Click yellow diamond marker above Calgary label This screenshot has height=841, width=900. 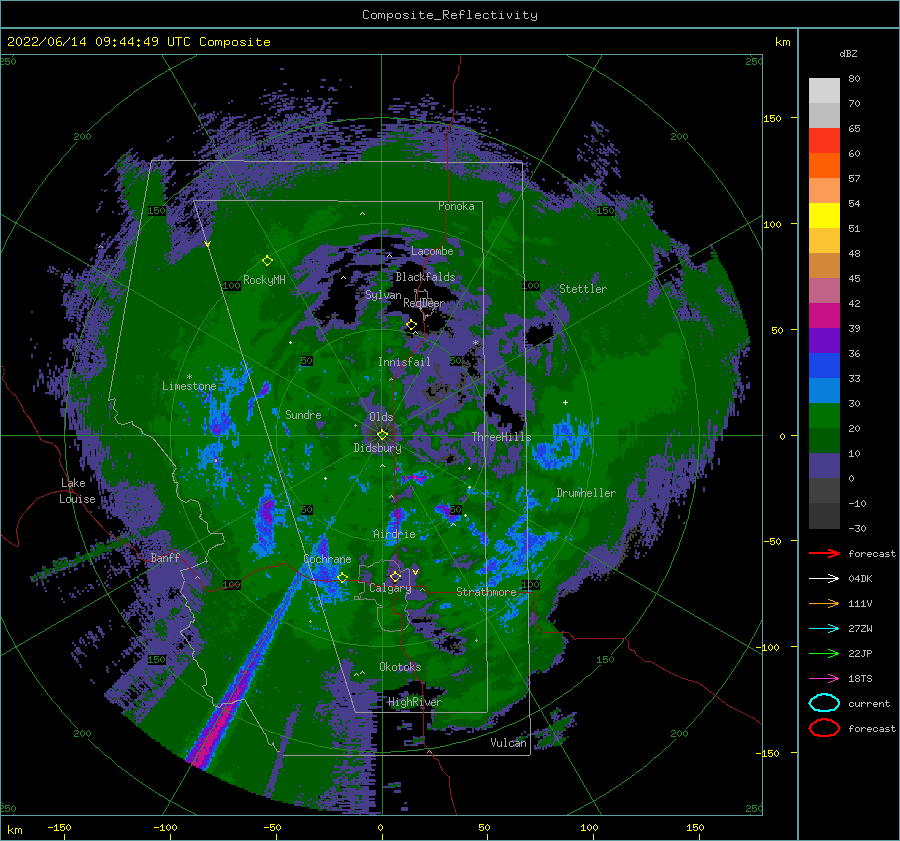pyautogui.click(x=395, y=576)
